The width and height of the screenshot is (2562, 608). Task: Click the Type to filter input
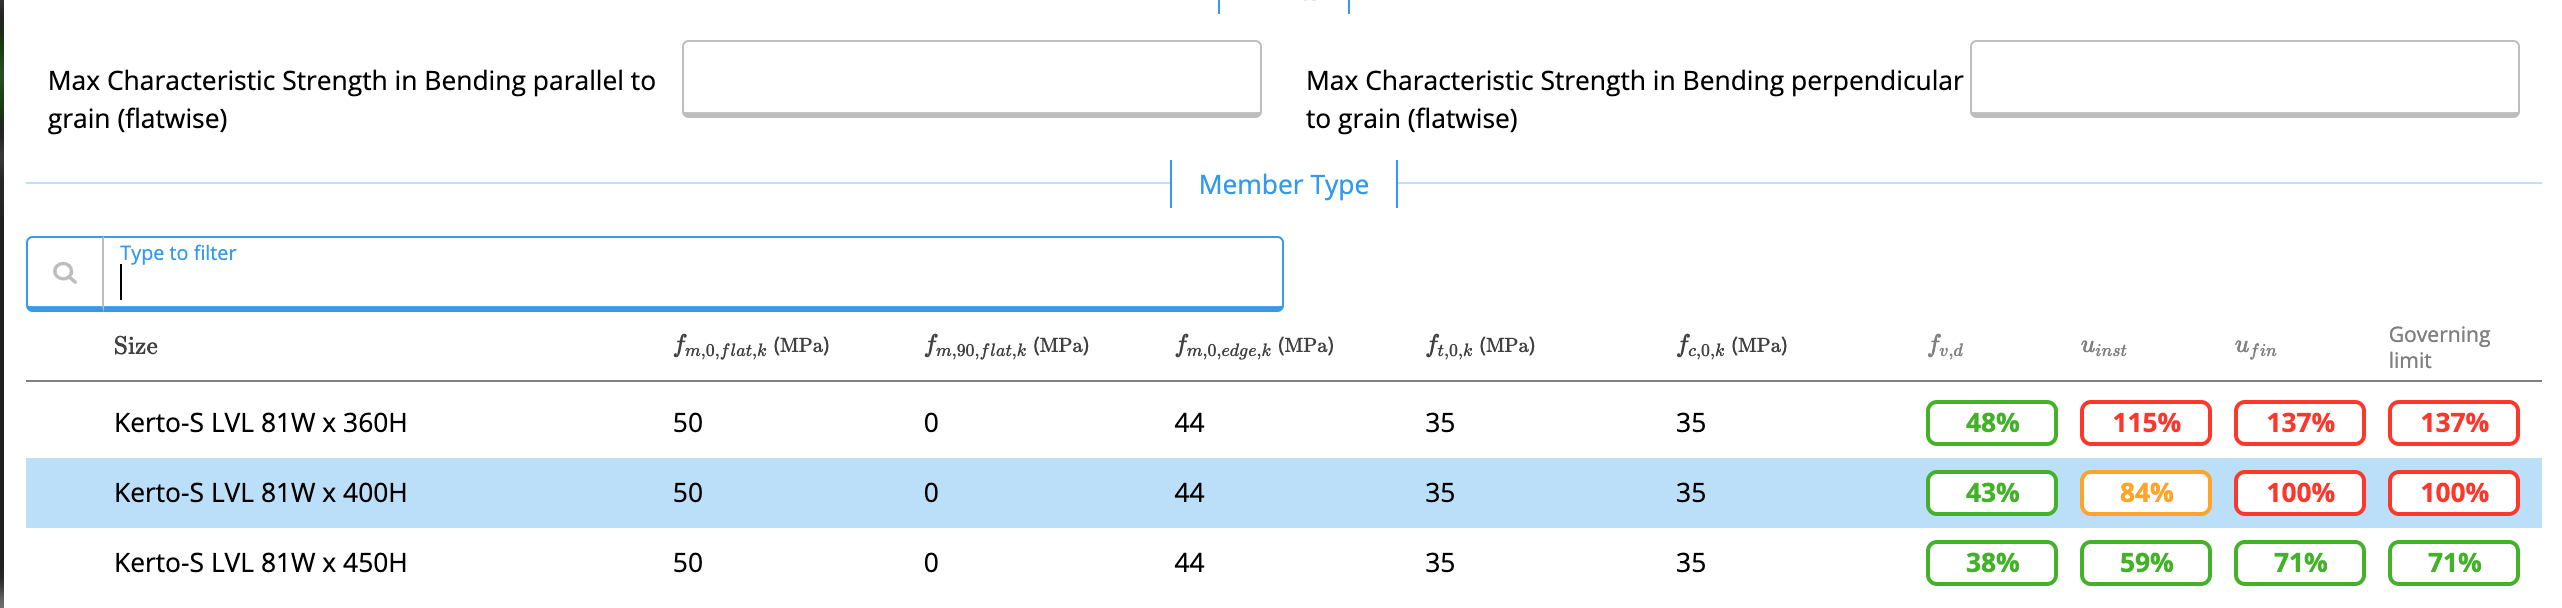(690, 275)
